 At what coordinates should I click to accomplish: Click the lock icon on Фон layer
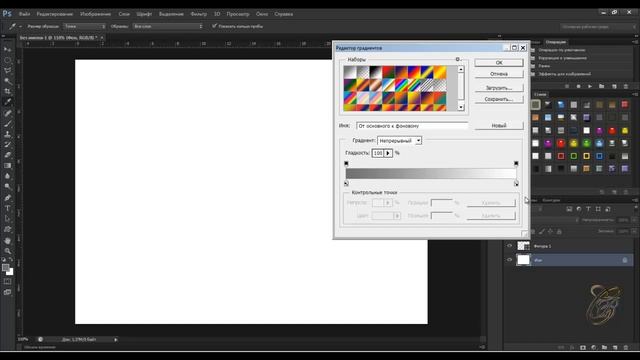click(x=624, y=260)
